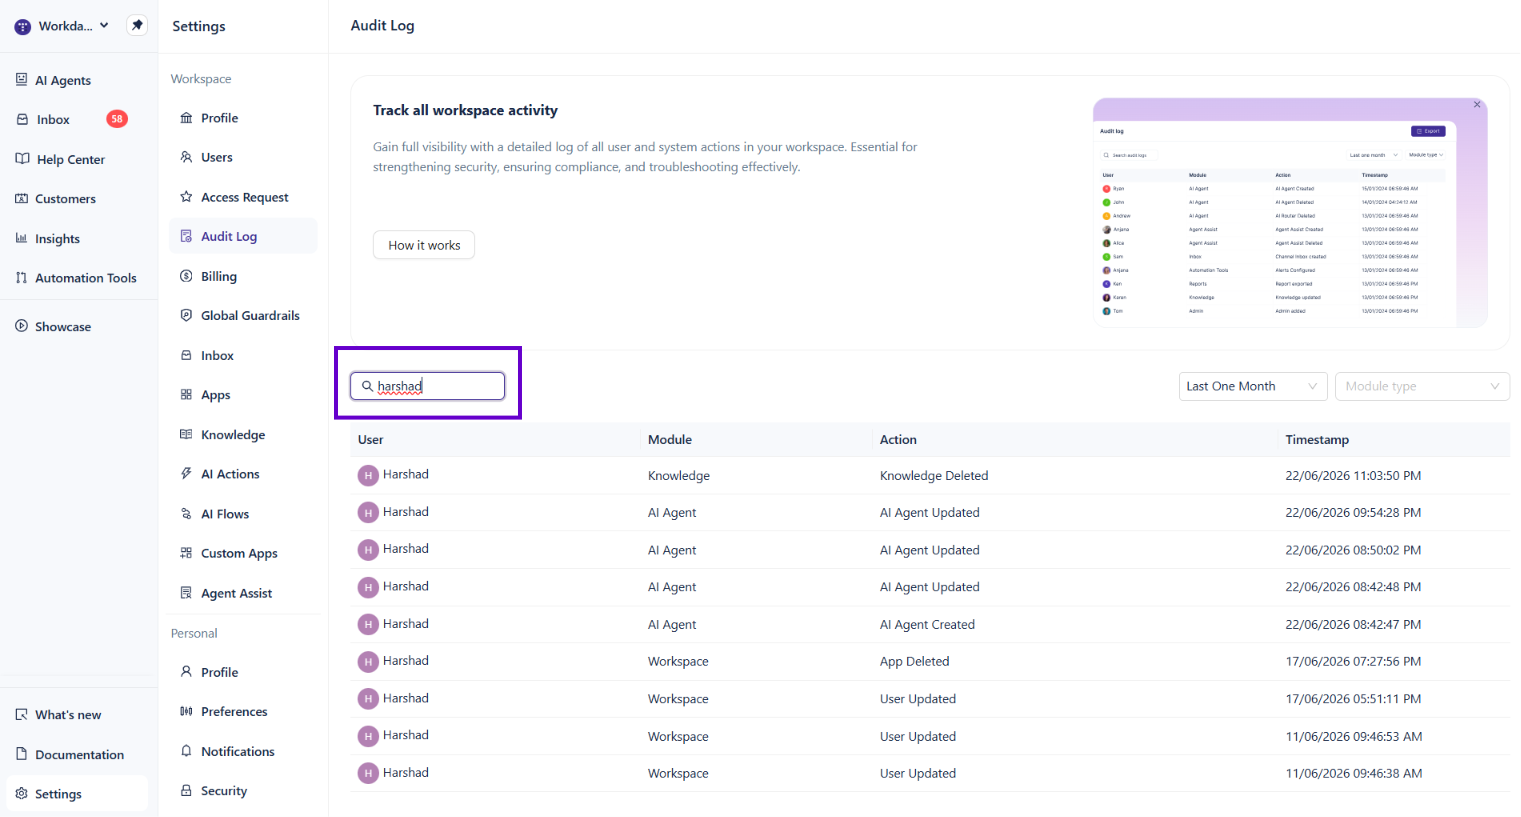1521x817 pixels.
Task: Click the workspace Profile building icon
Action: point(186,118)
